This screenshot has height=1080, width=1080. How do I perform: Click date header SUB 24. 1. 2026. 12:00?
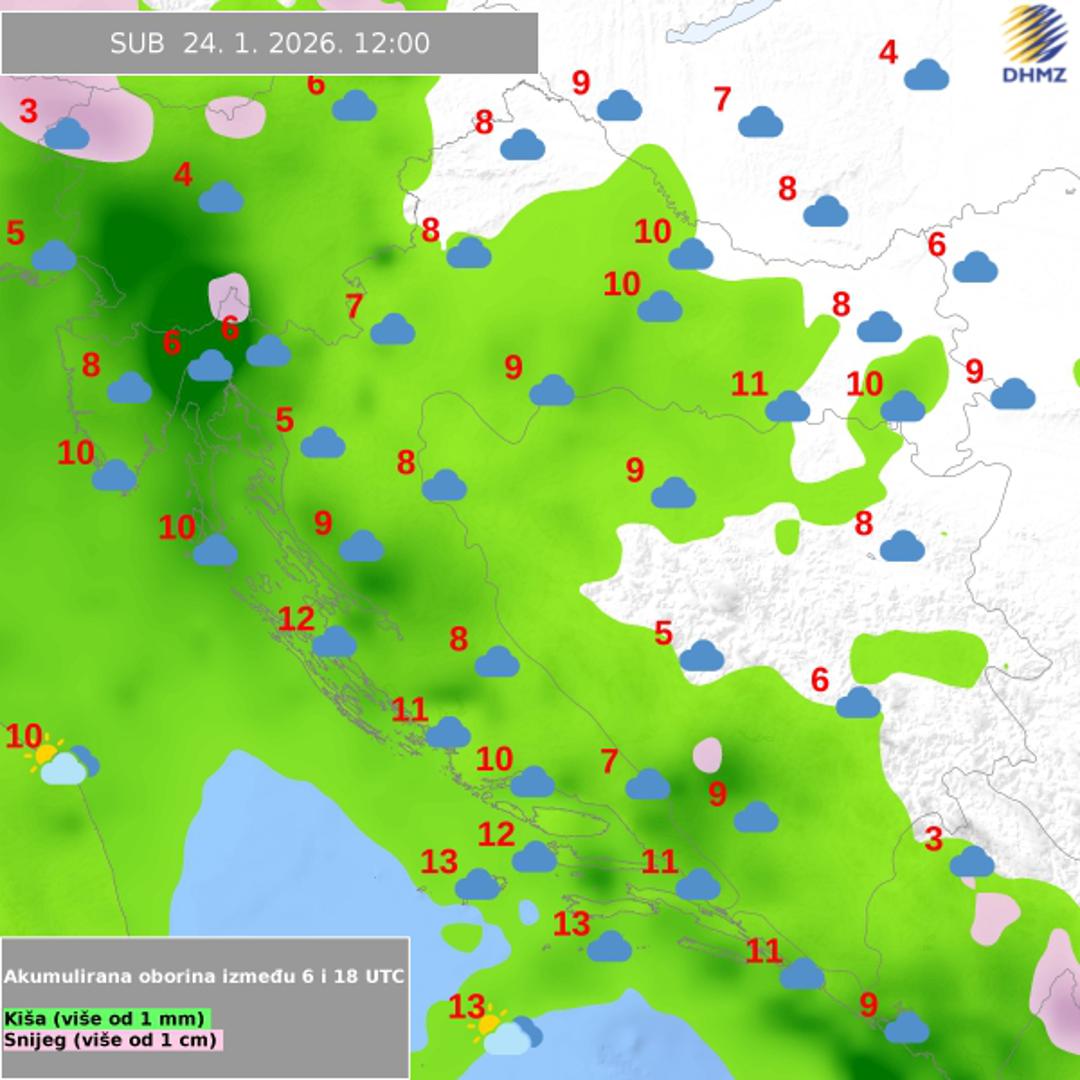click(270, 43)
